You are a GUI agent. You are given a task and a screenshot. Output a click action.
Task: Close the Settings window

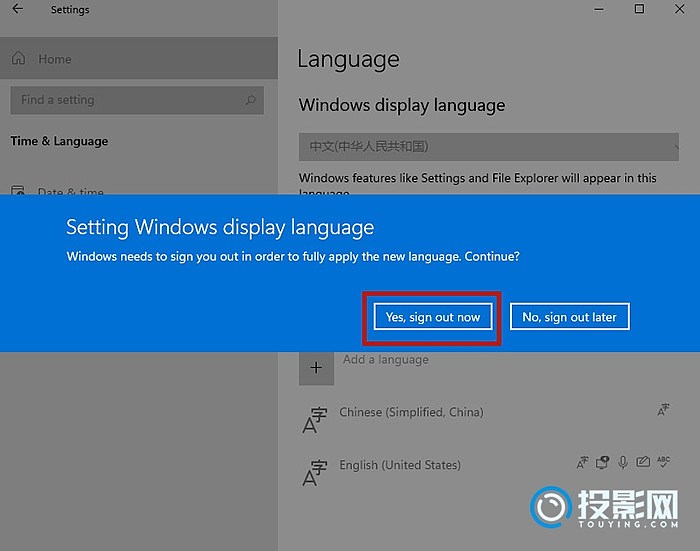click(x=679, y=9)
